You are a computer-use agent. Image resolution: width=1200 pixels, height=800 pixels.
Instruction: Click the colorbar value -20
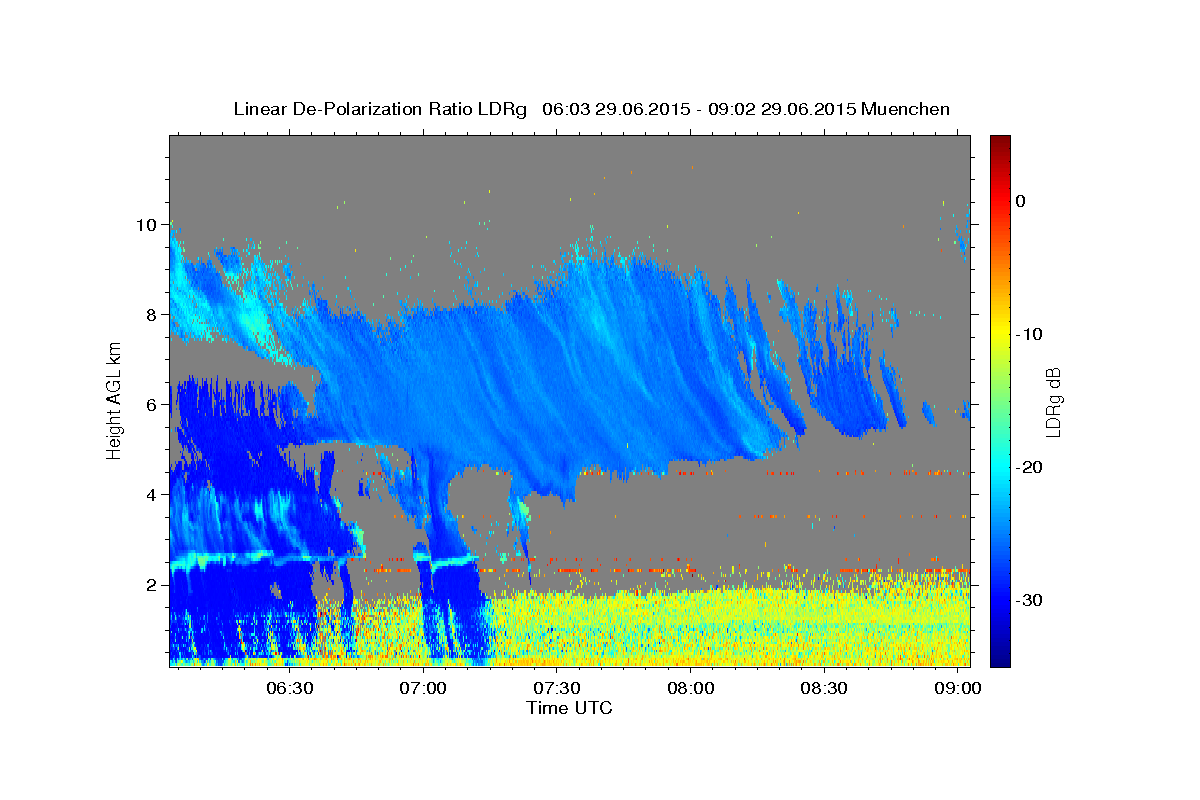tap(1028, 467)
